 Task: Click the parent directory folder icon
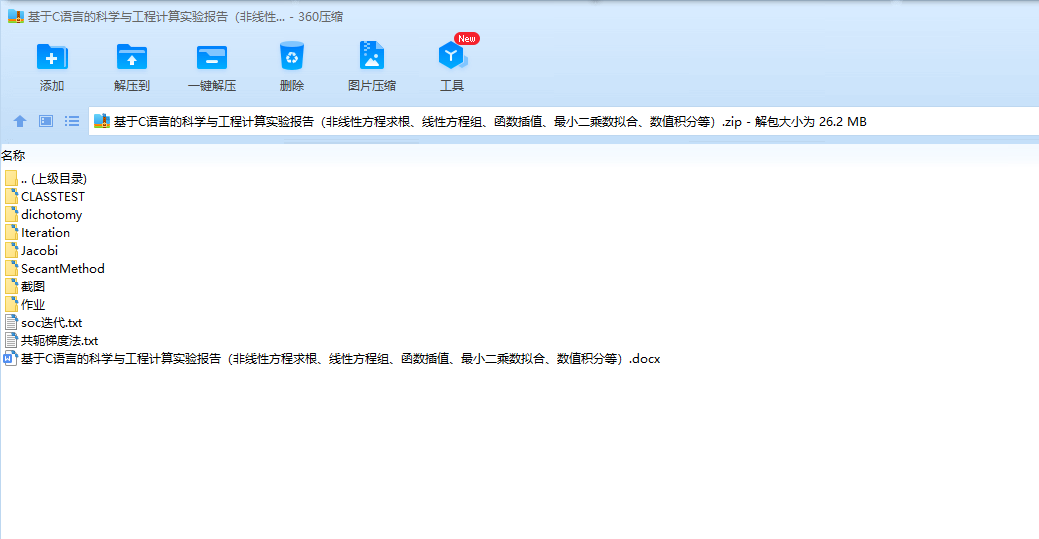[x=11, y=178]
